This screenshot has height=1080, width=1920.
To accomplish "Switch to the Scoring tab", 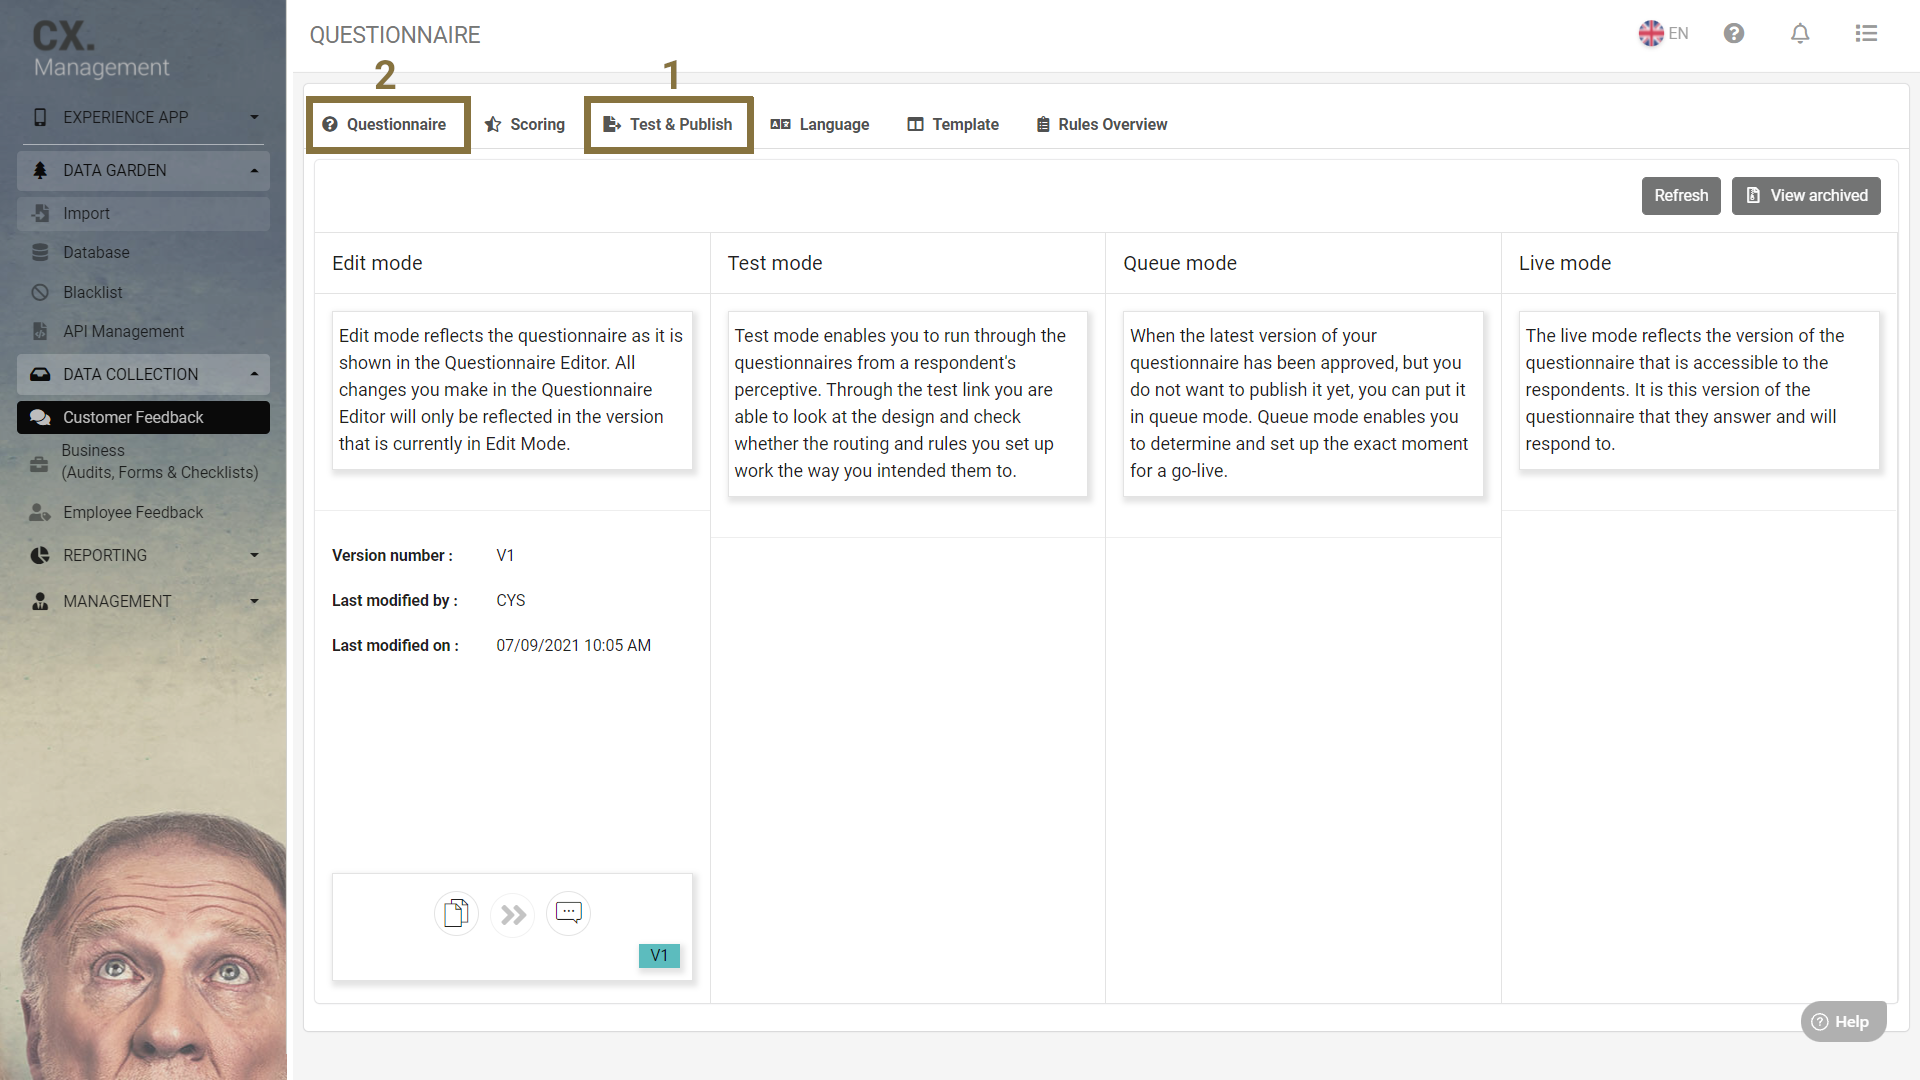I will tap(525, 124).
